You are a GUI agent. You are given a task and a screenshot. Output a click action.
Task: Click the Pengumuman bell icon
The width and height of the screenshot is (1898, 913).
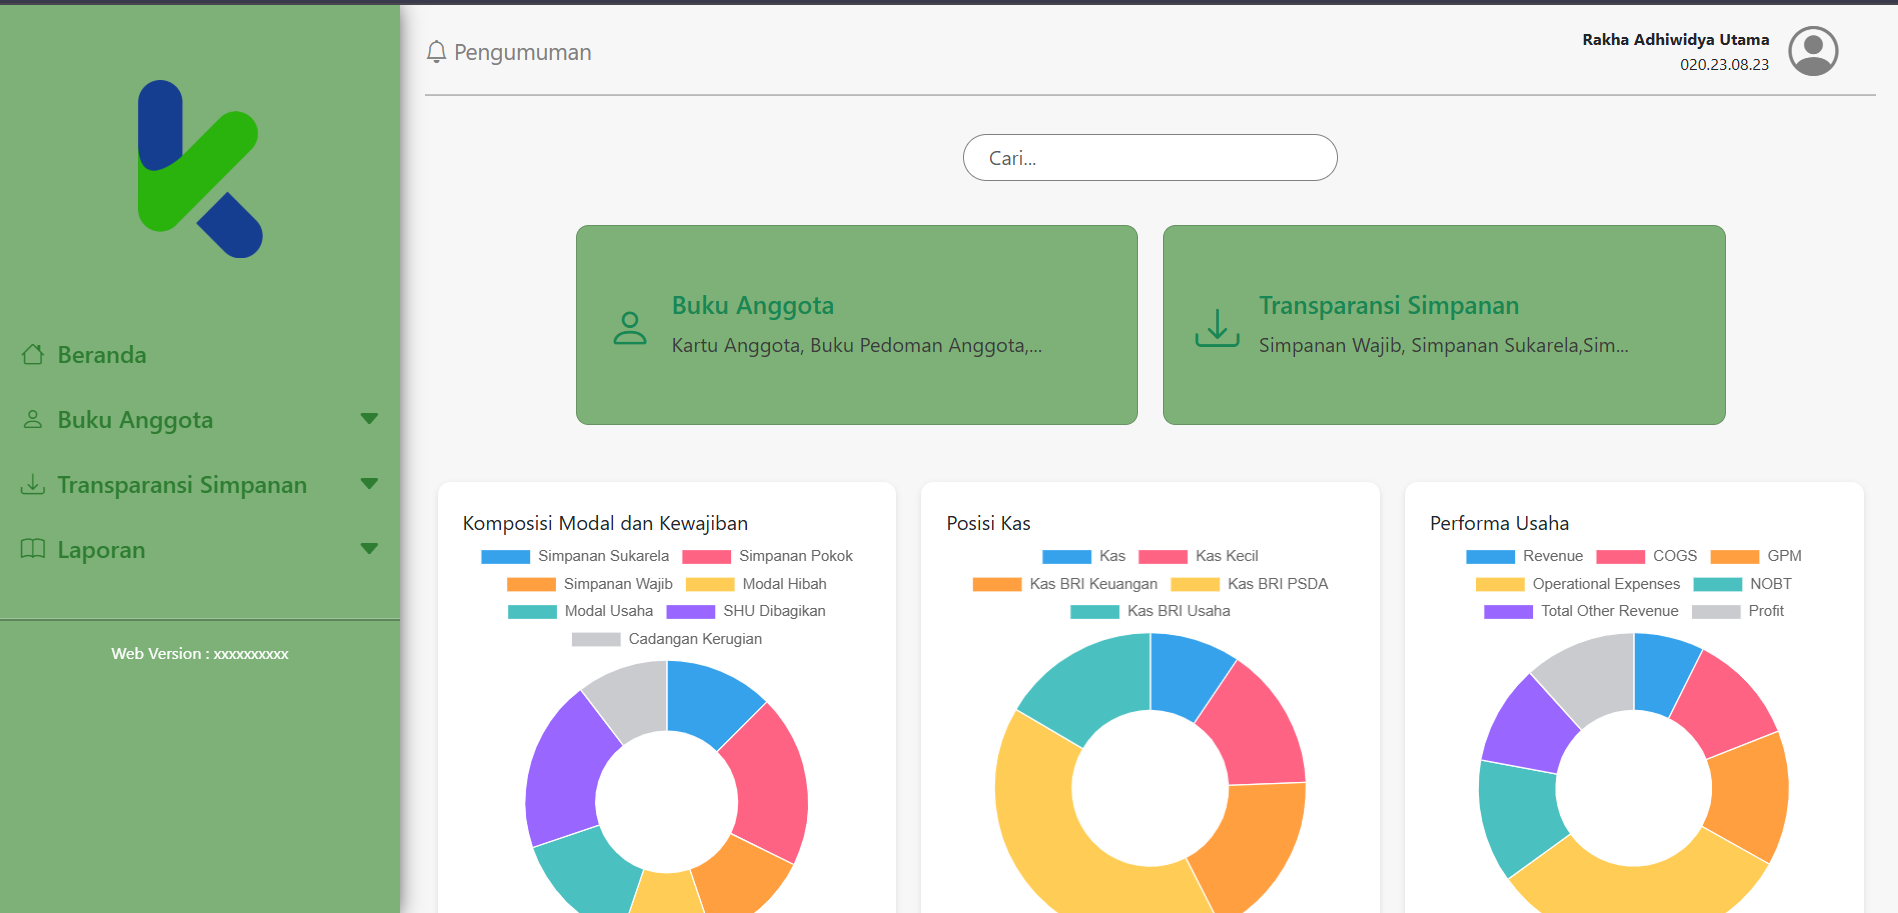(x=436, y=52)
